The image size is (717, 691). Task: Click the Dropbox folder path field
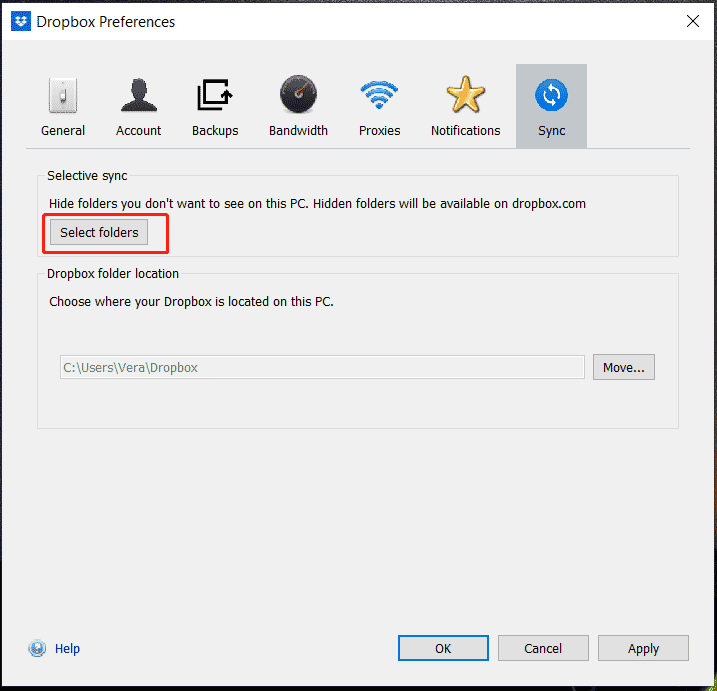click(321, 367)
